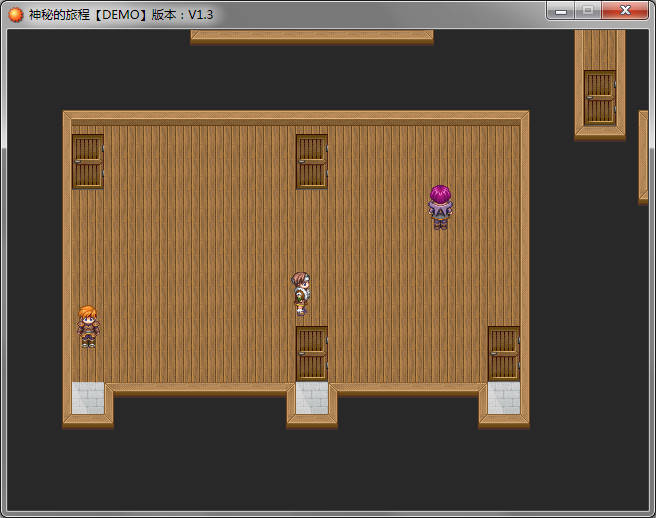
Task: Close the game window
Action: click(x=625, y=11)
